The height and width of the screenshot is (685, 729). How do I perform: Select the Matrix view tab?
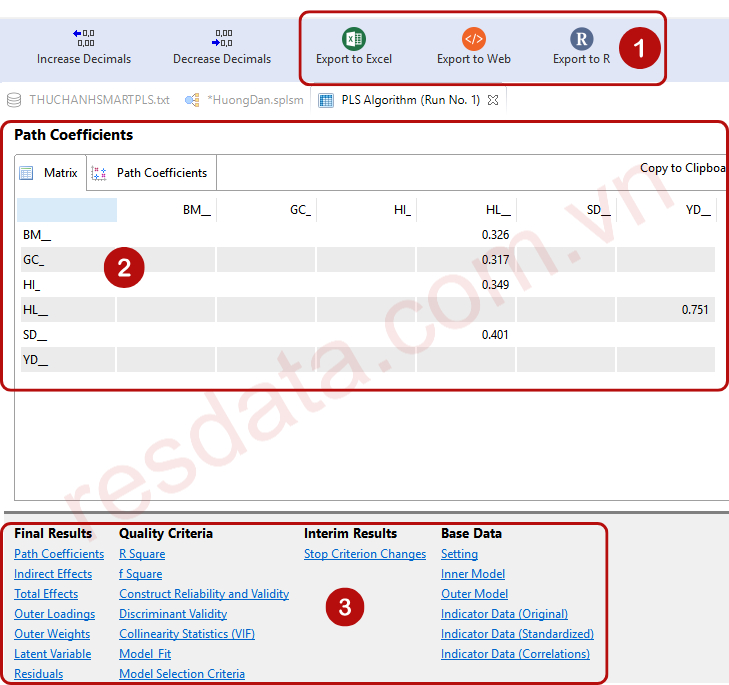[51, 173]
